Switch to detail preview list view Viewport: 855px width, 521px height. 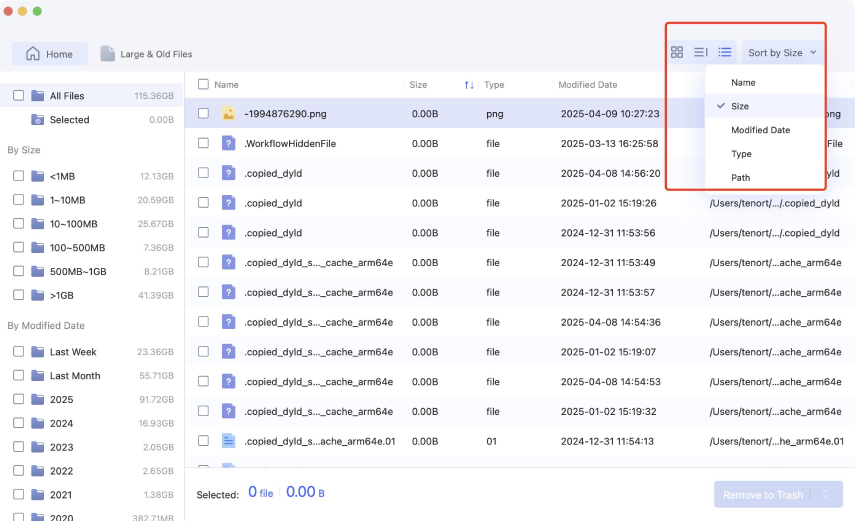(x=701, y=52)
